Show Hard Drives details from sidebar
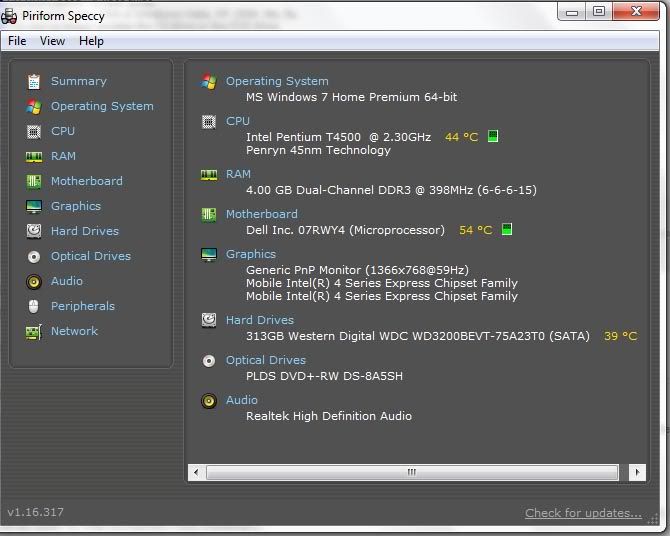This screenshot has height=536, width=670. (85, 231)
